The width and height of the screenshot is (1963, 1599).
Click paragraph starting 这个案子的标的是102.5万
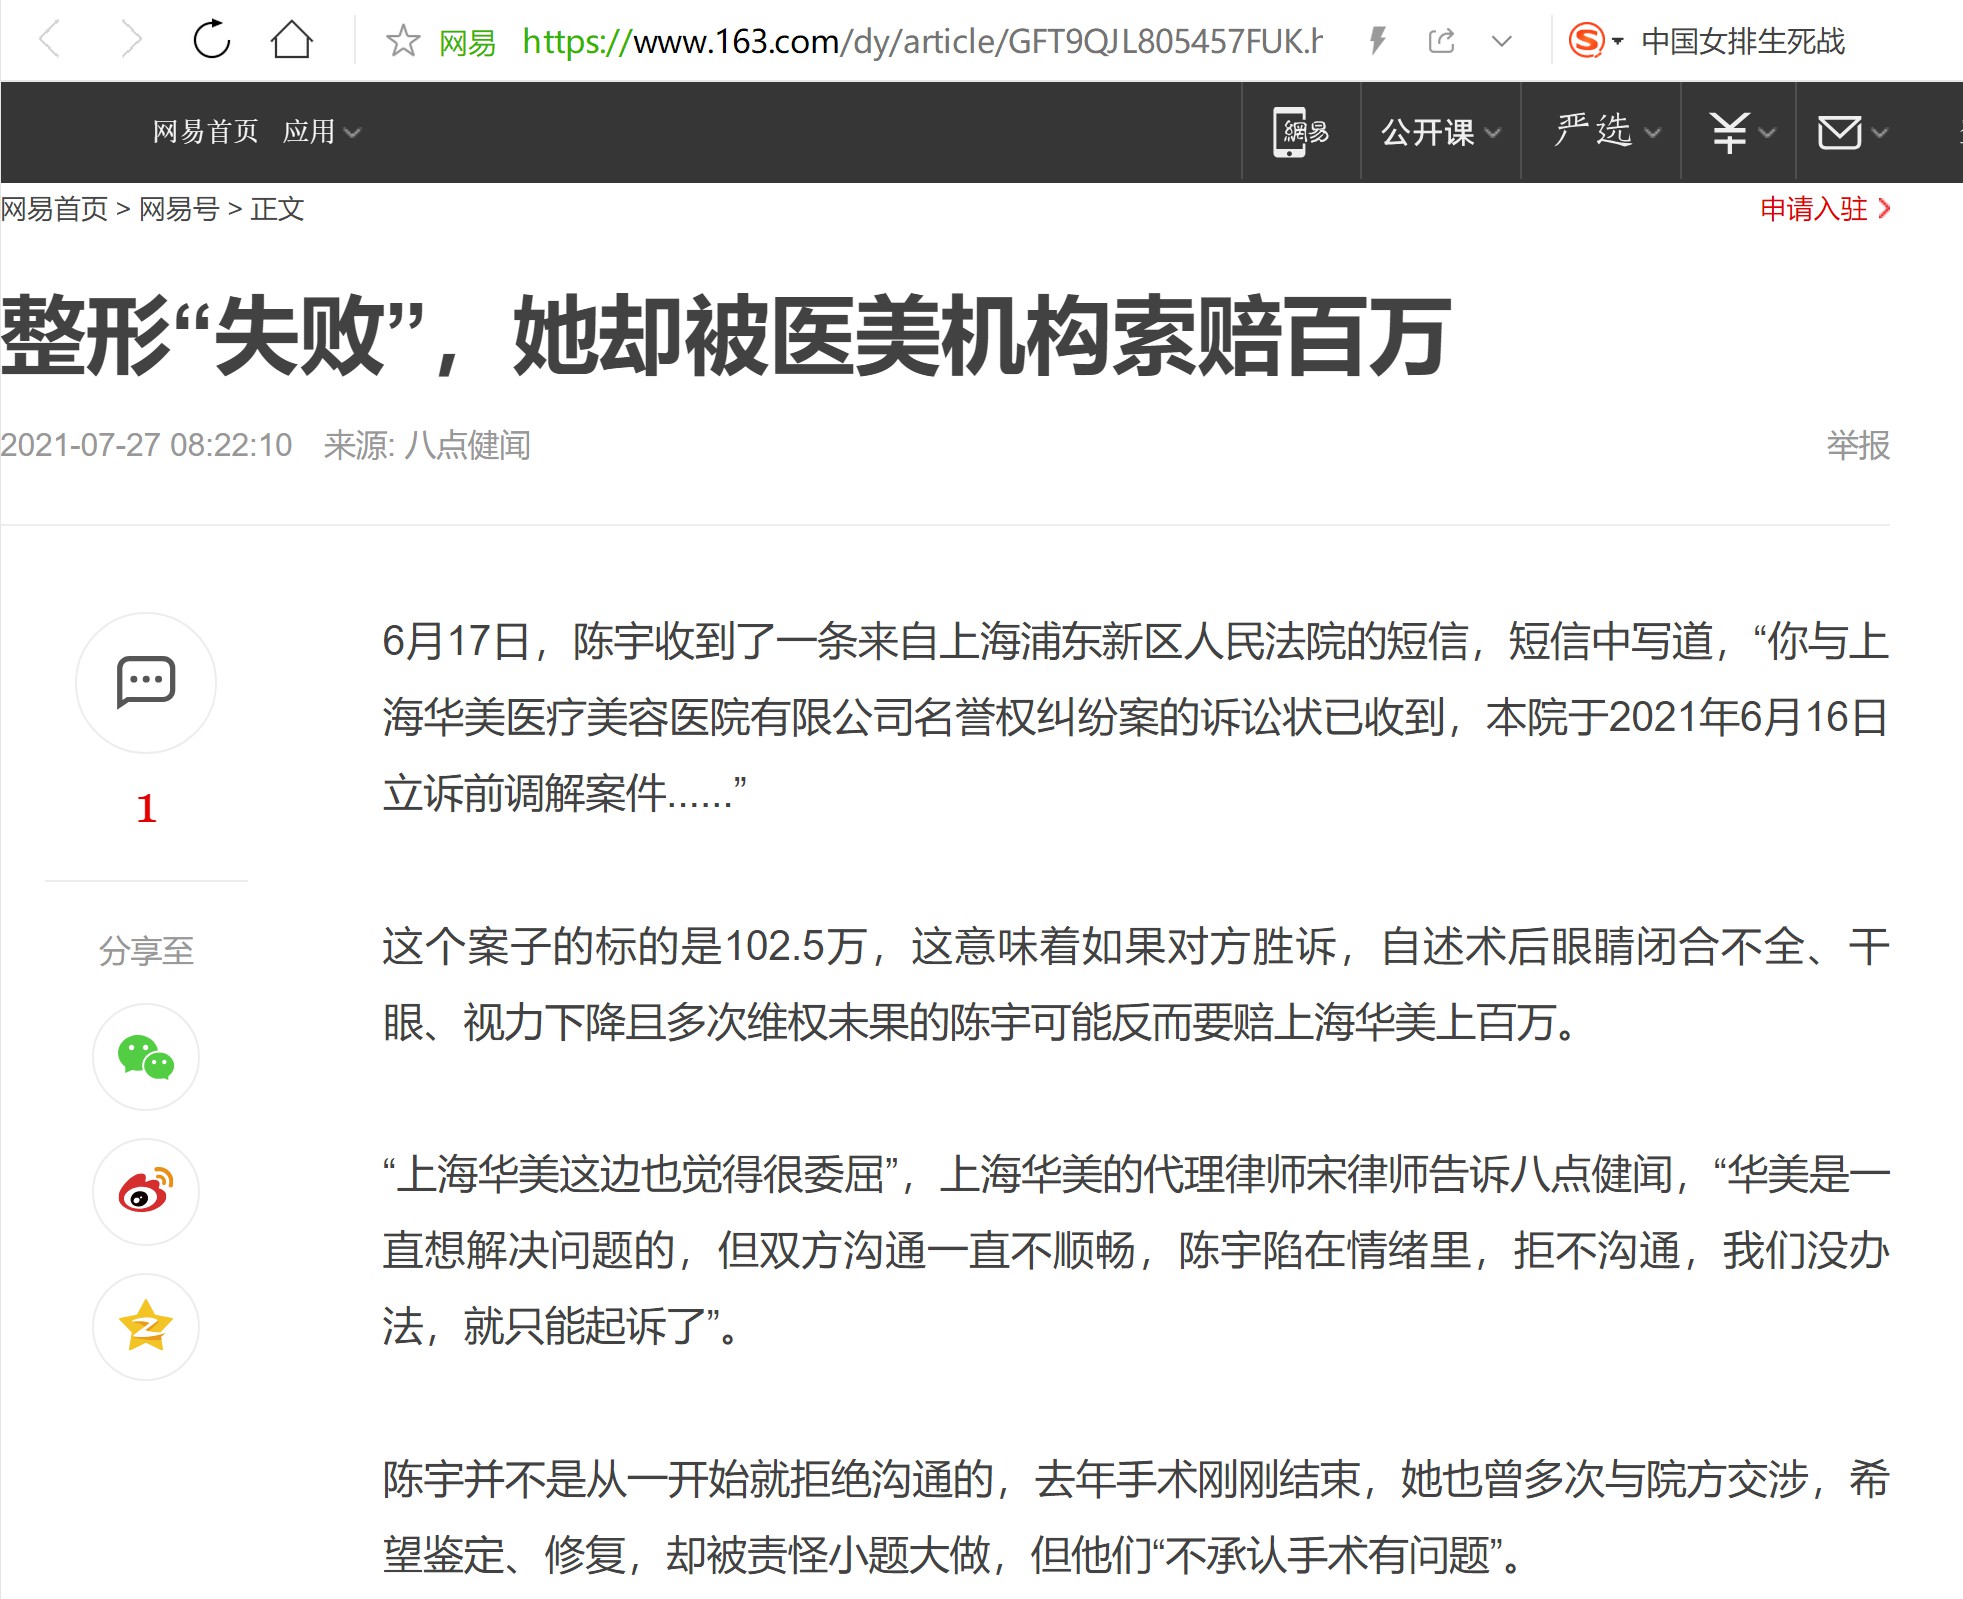1135,985
